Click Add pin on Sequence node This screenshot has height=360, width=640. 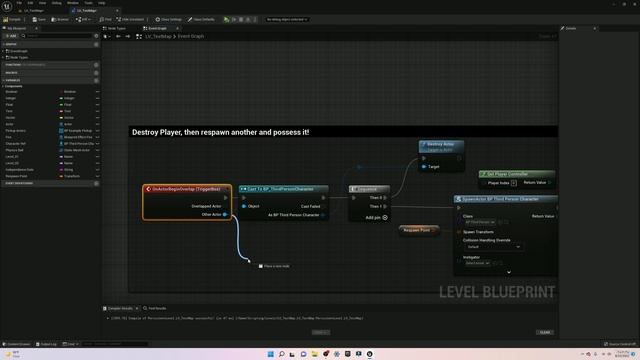point(376,218)
